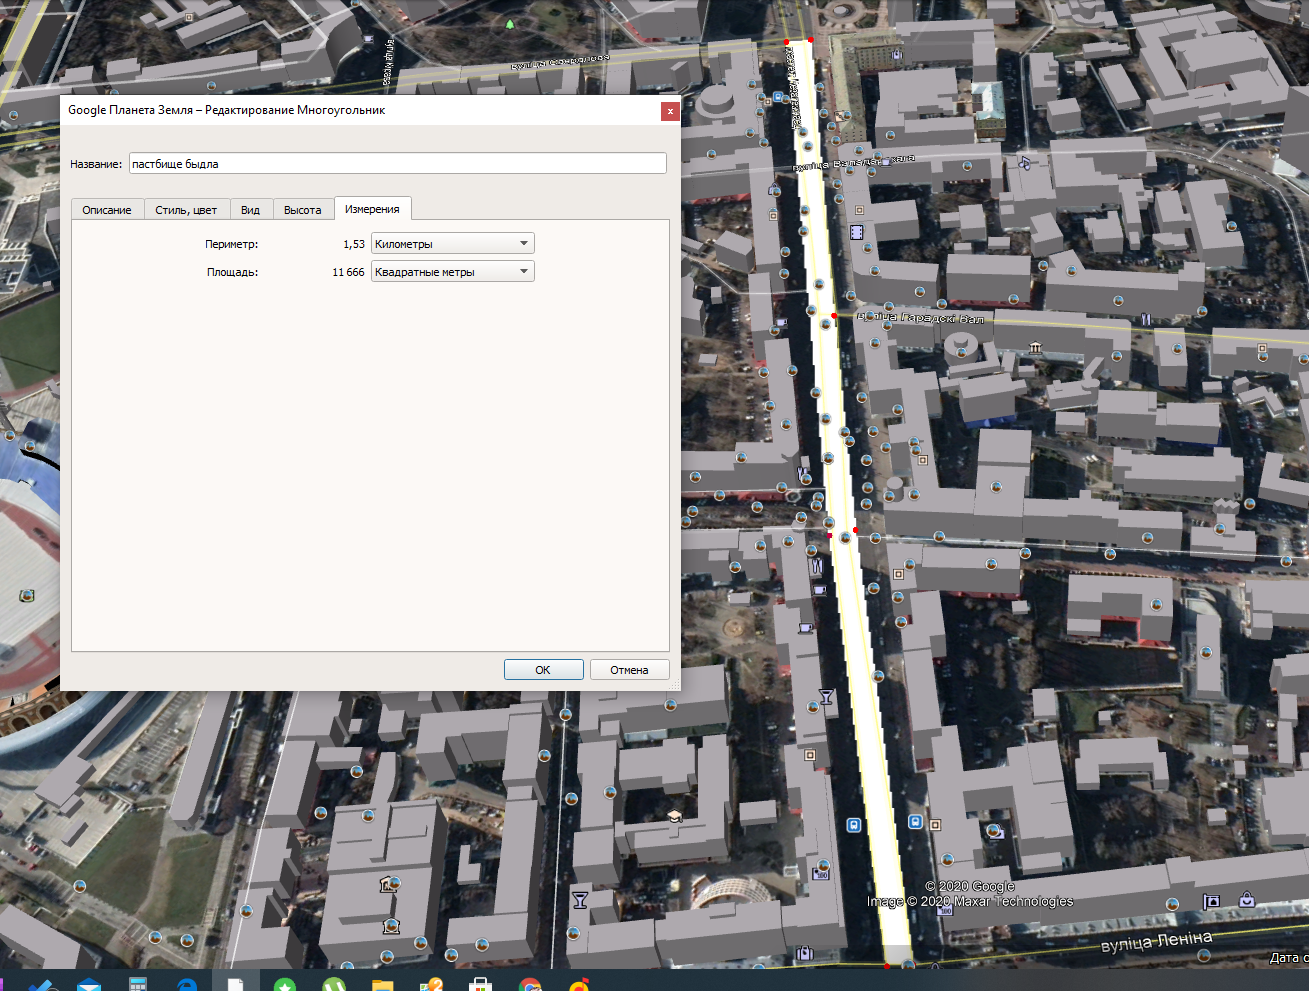Switch to the Стиль, цвет tab
1309x991 pixels.
[x=186, y=210]
